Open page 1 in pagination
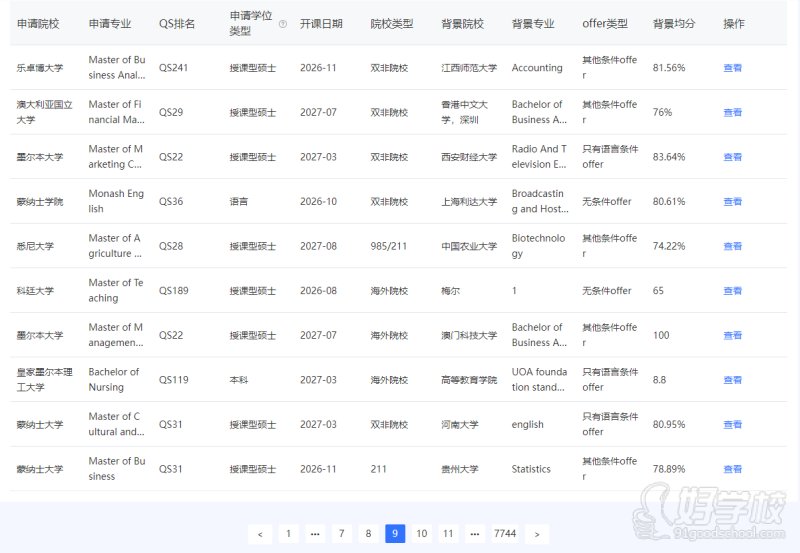Image resolution: width=800 pixels, height=553 pixels. (x=289, y=534)
